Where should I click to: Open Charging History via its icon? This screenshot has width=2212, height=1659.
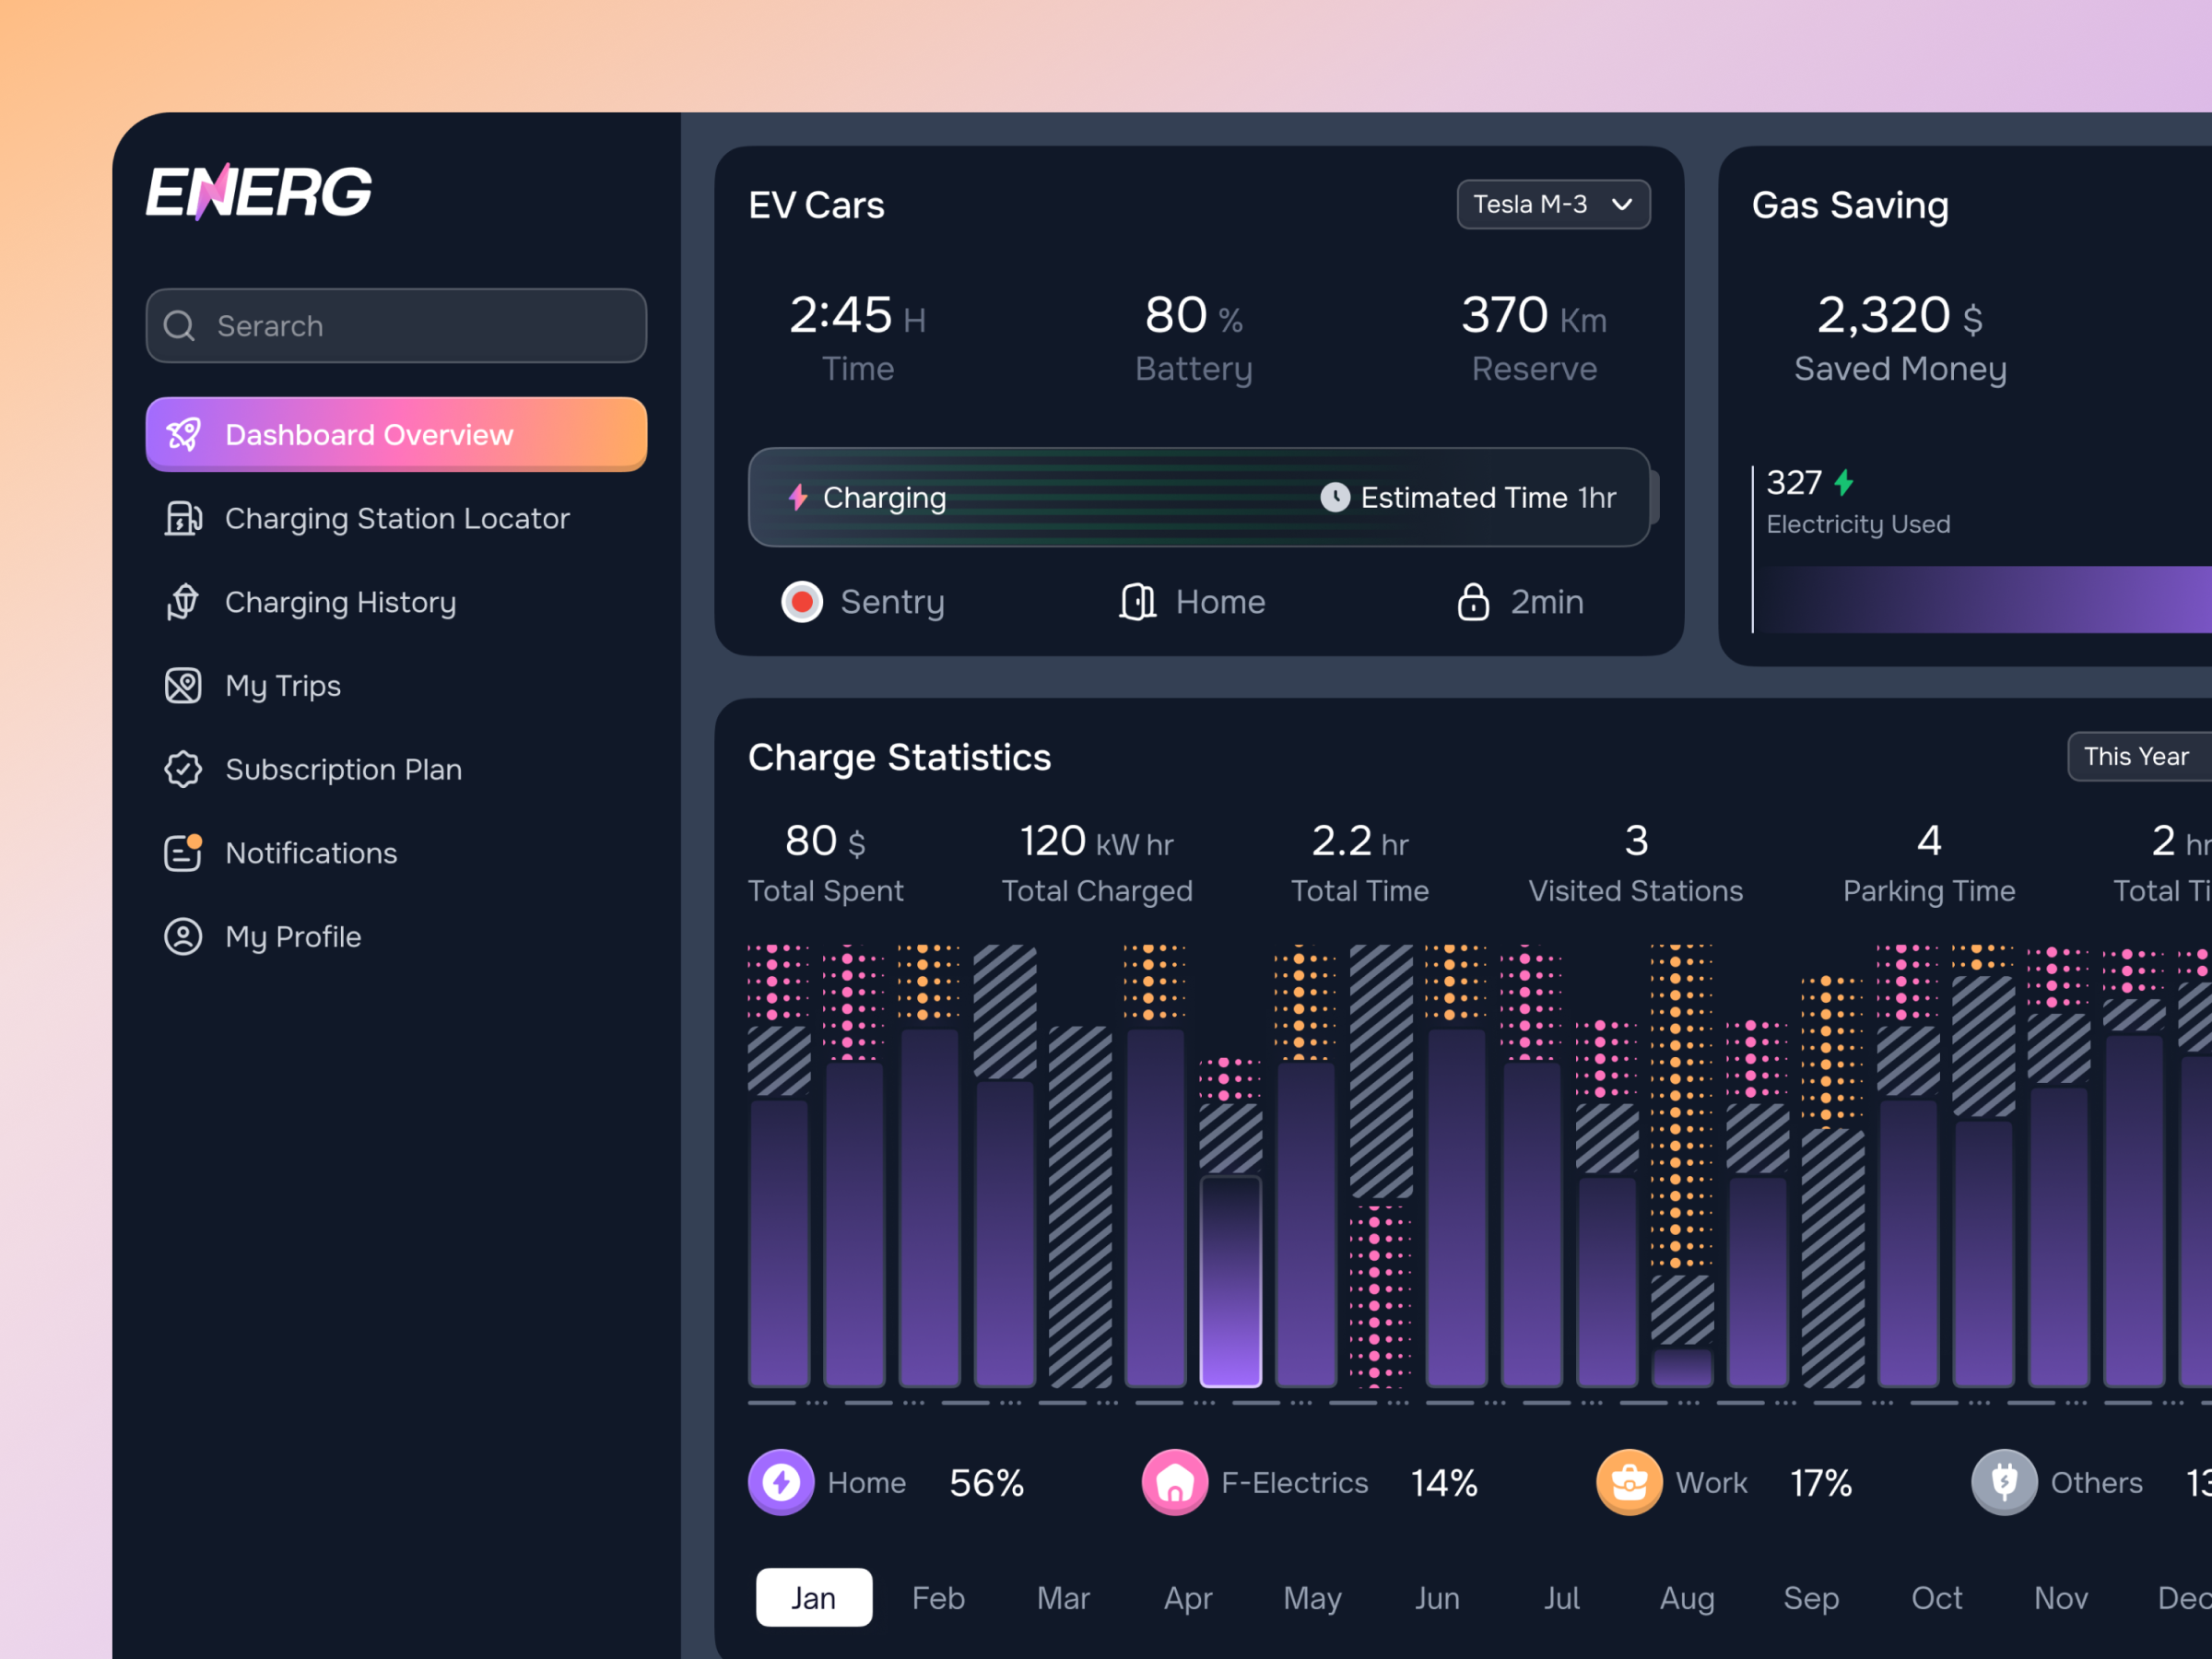click(x=184, y=602)
